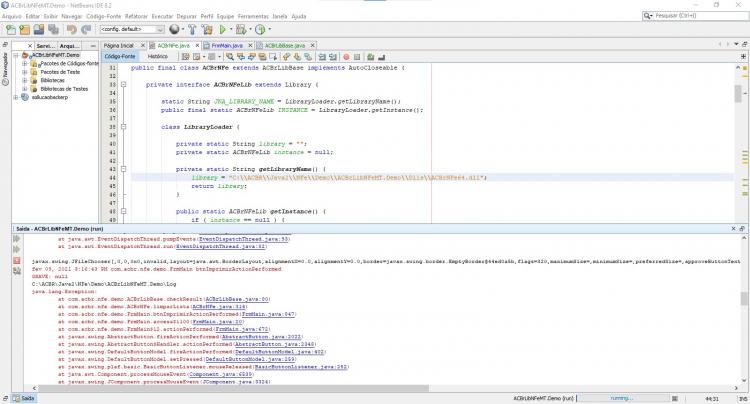
Task: Create a new file with the toolbar icon
Action: click(x=10, y=30)
